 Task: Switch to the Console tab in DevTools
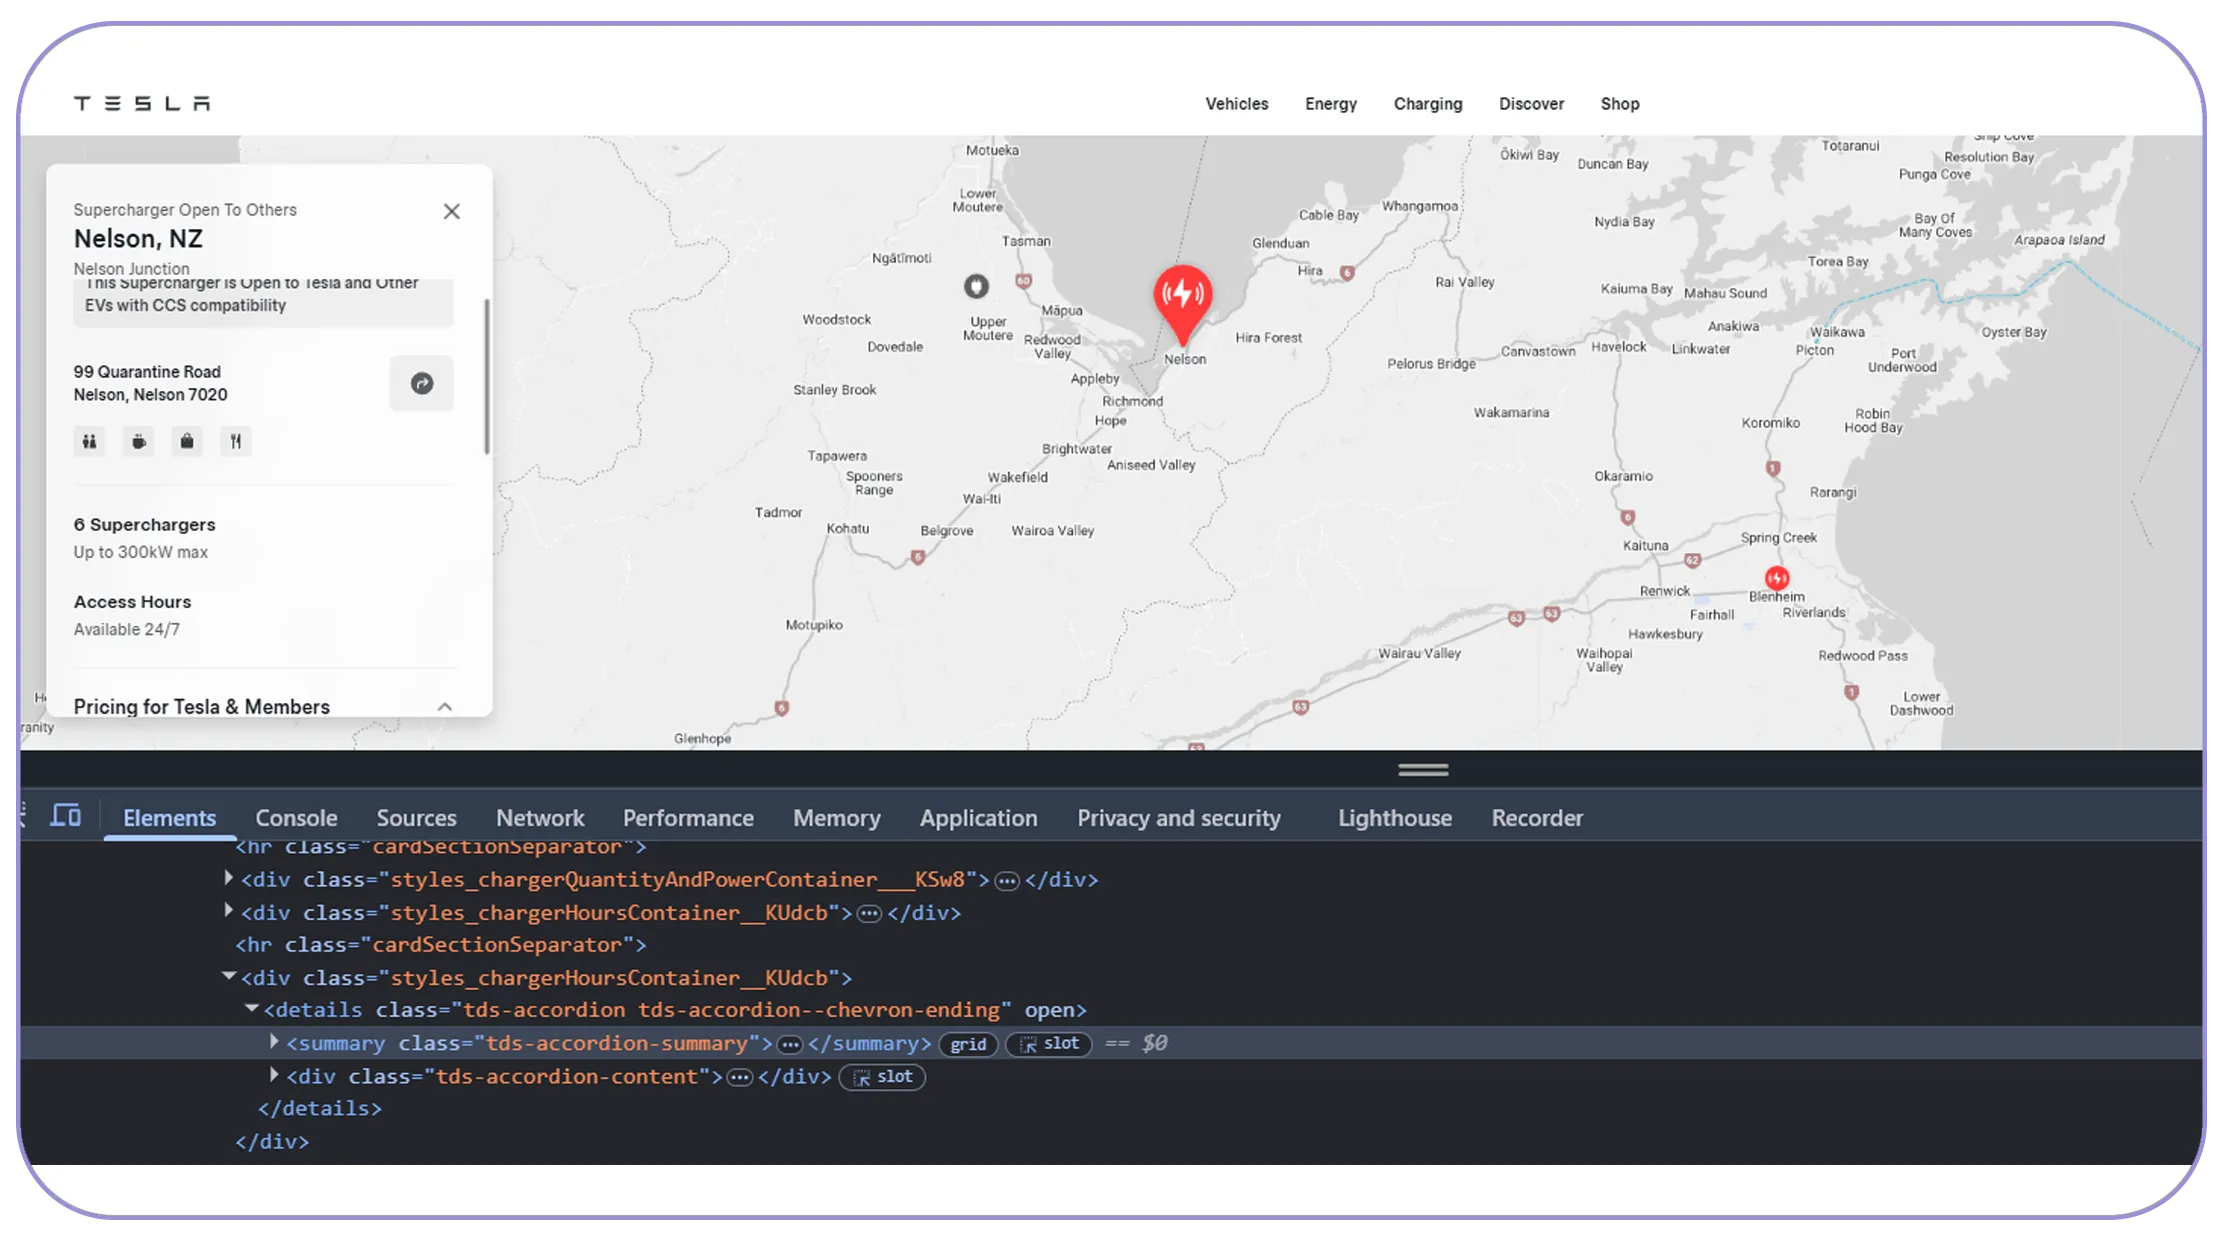click(296, 817)
